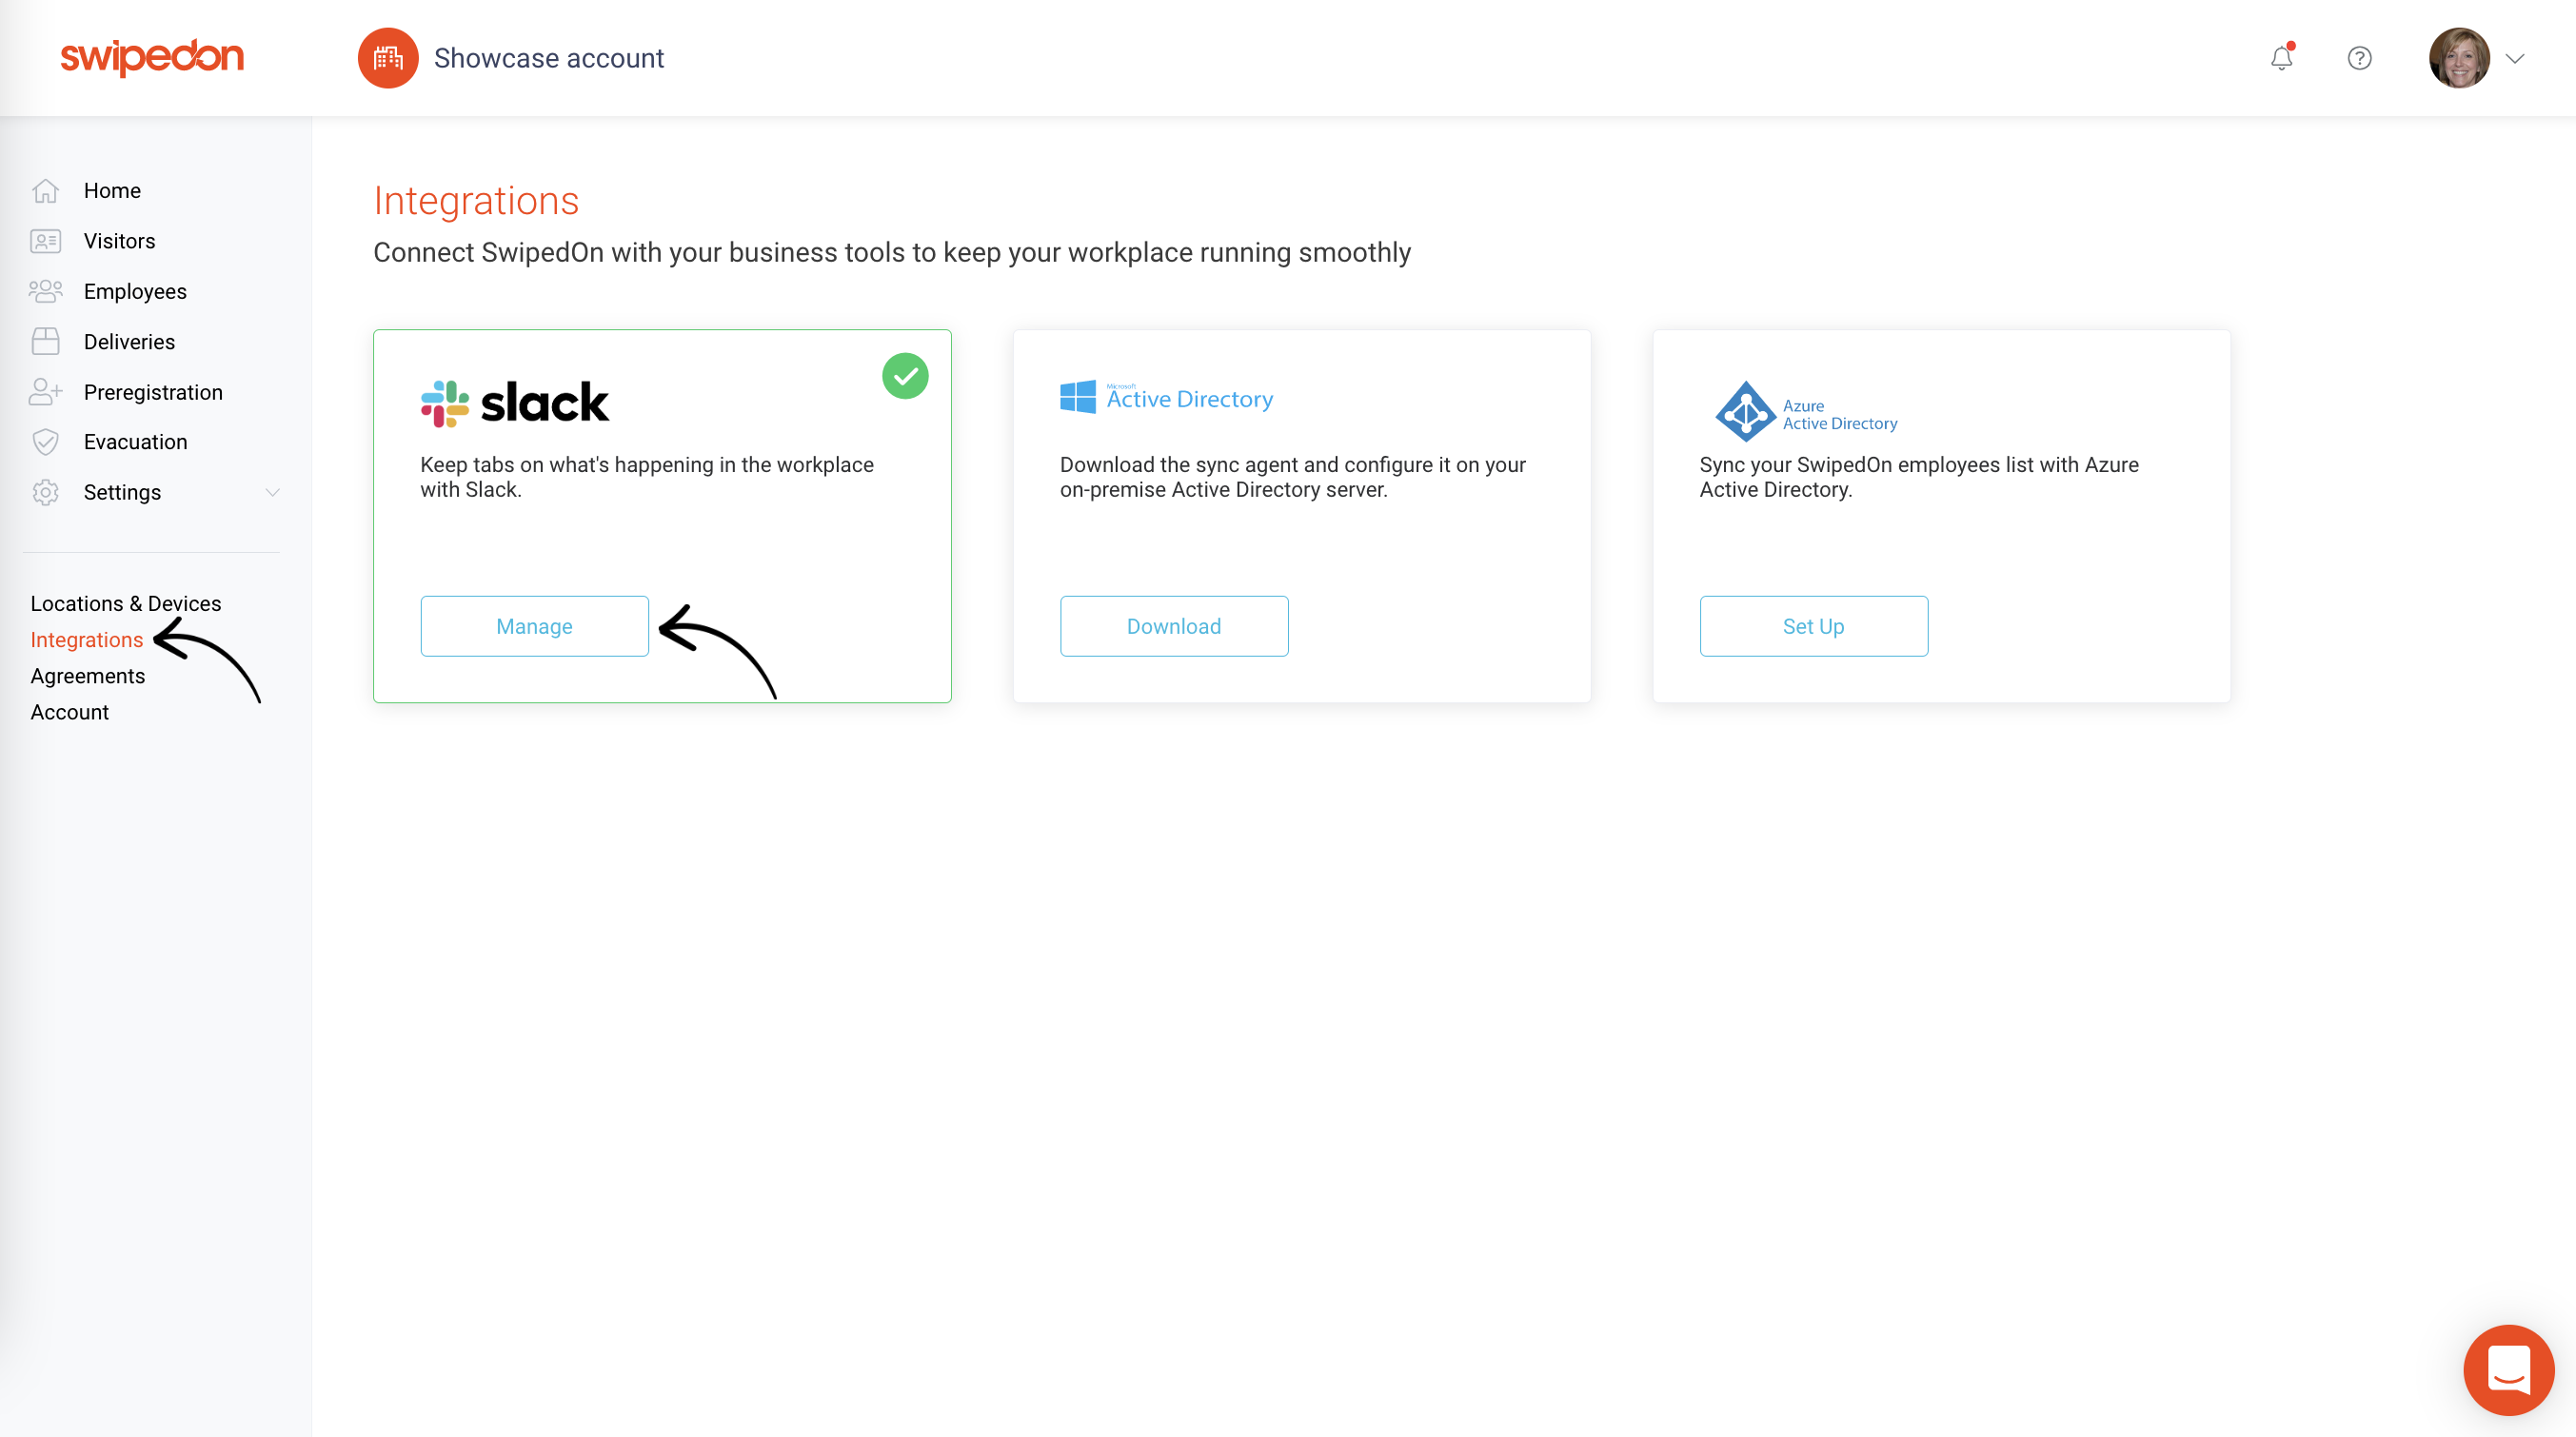Click the user profile avatar

tap(2459, 58)
